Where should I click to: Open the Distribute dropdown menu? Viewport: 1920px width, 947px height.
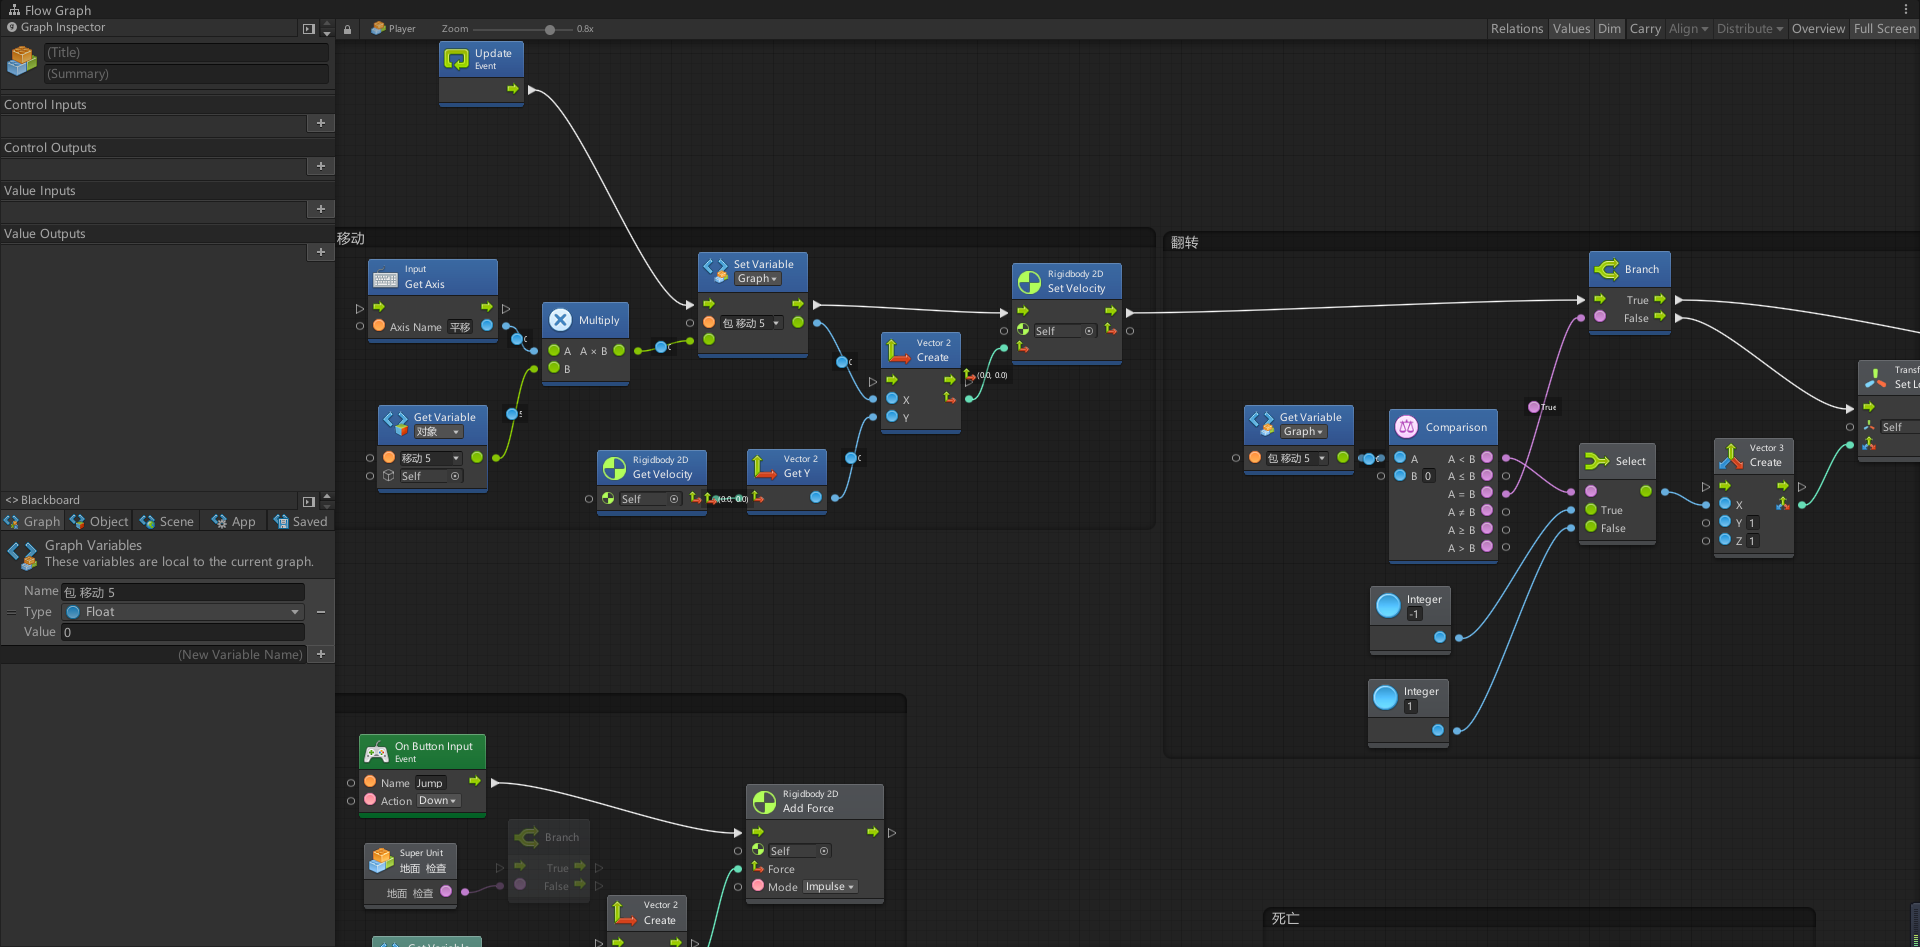coord(1750,29)
